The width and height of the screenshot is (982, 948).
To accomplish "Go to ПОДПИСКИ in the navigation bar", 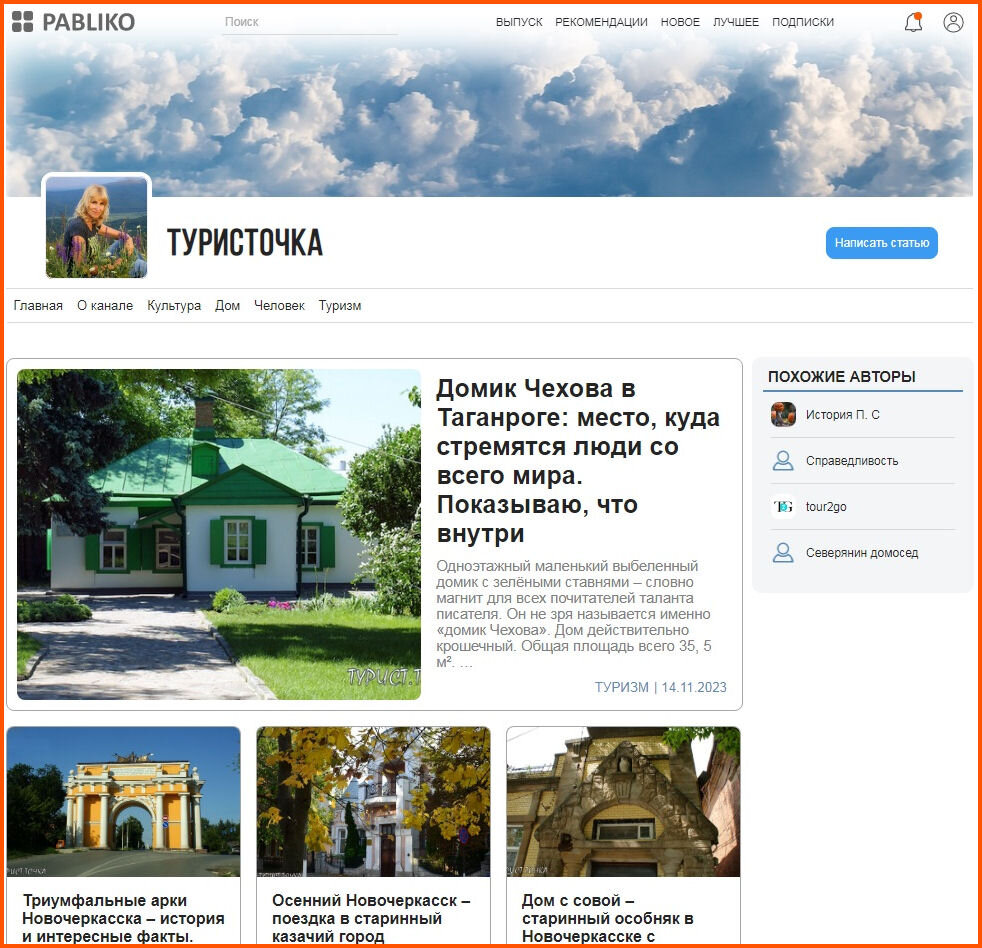I will (803, 21).
